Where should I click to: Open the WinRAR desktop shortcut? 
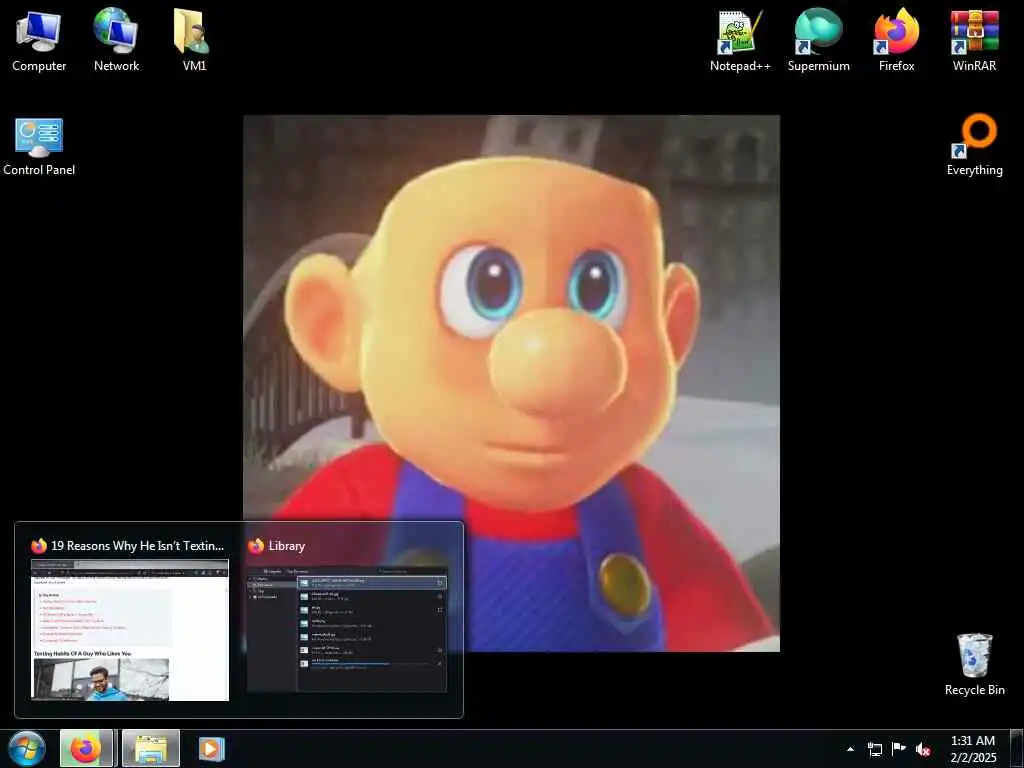[x=974, y=40]
